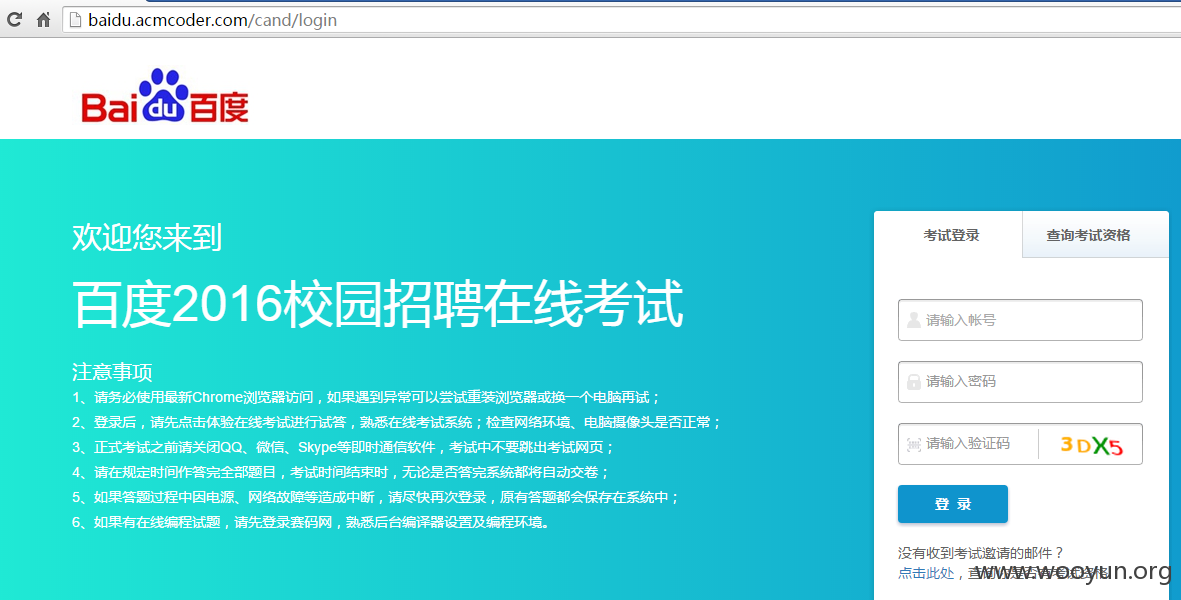Click the page icon in address bar
Screen dimensions: 1181x600
[75, 20]
